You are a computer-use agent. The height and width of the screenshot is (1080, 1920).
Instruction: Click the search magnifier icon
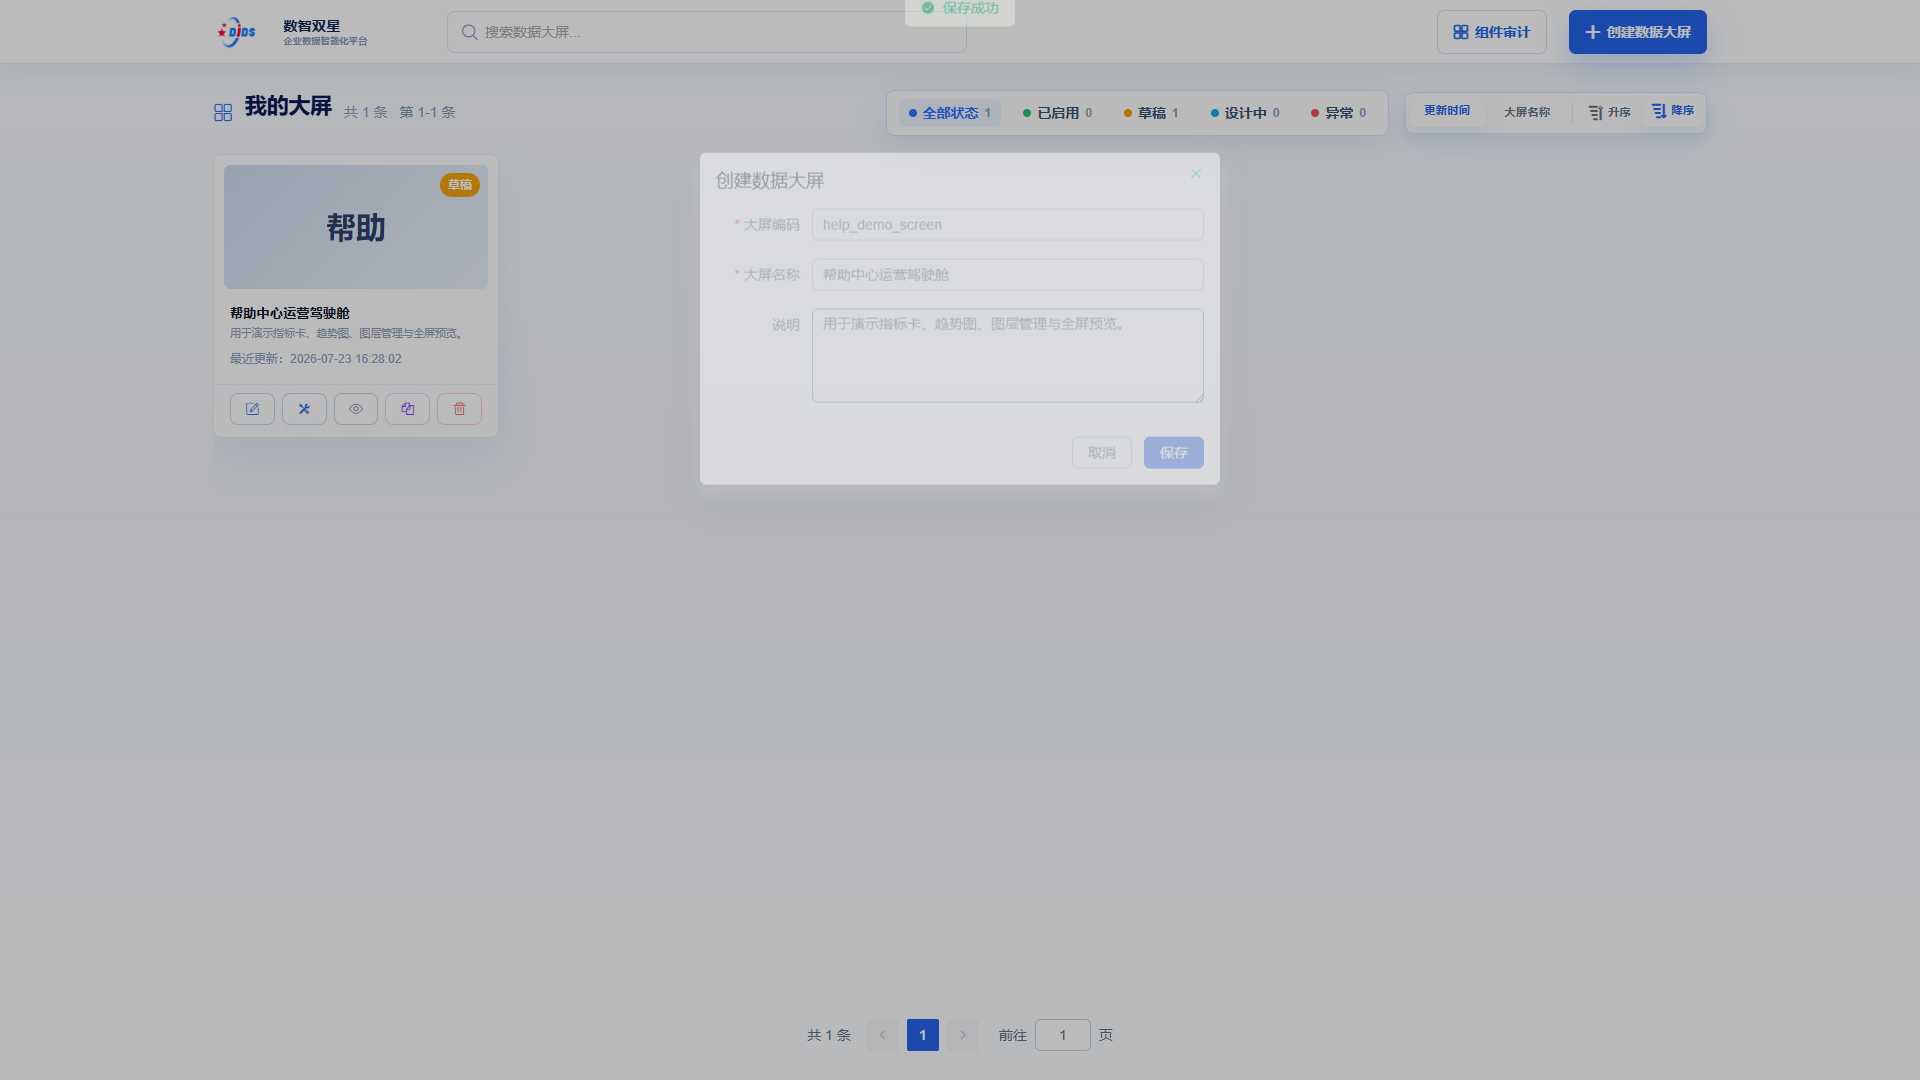[469, 32]
